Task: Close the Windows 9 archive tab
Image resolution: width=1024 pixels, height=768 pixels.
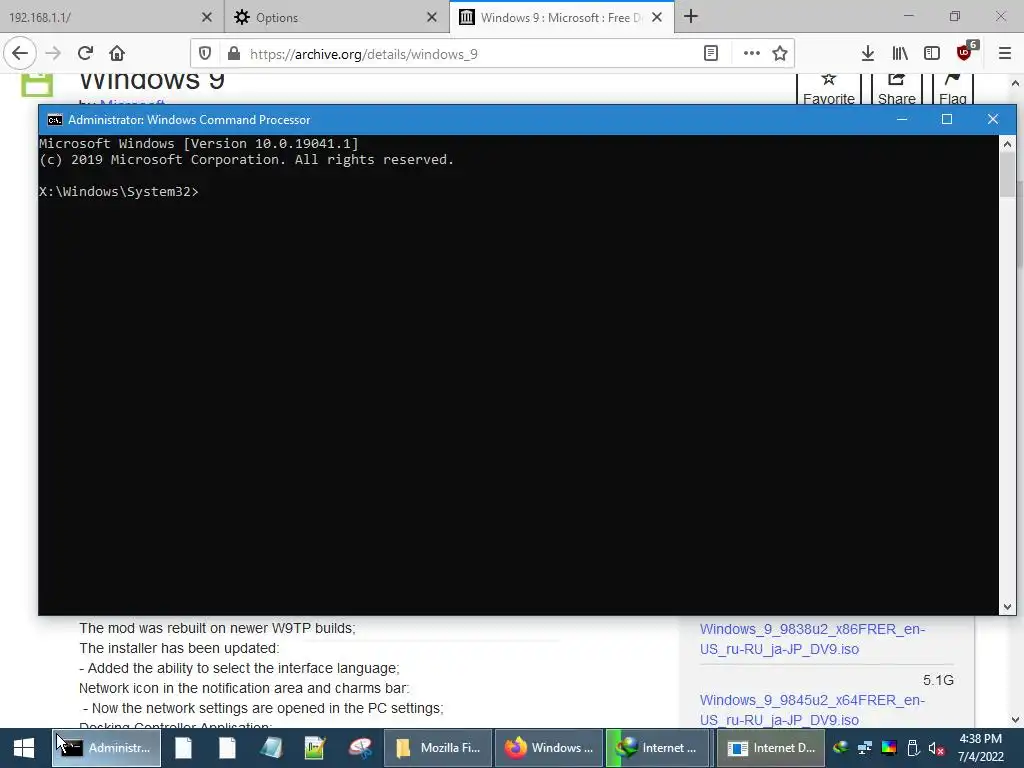Action: tap(657, 17)
